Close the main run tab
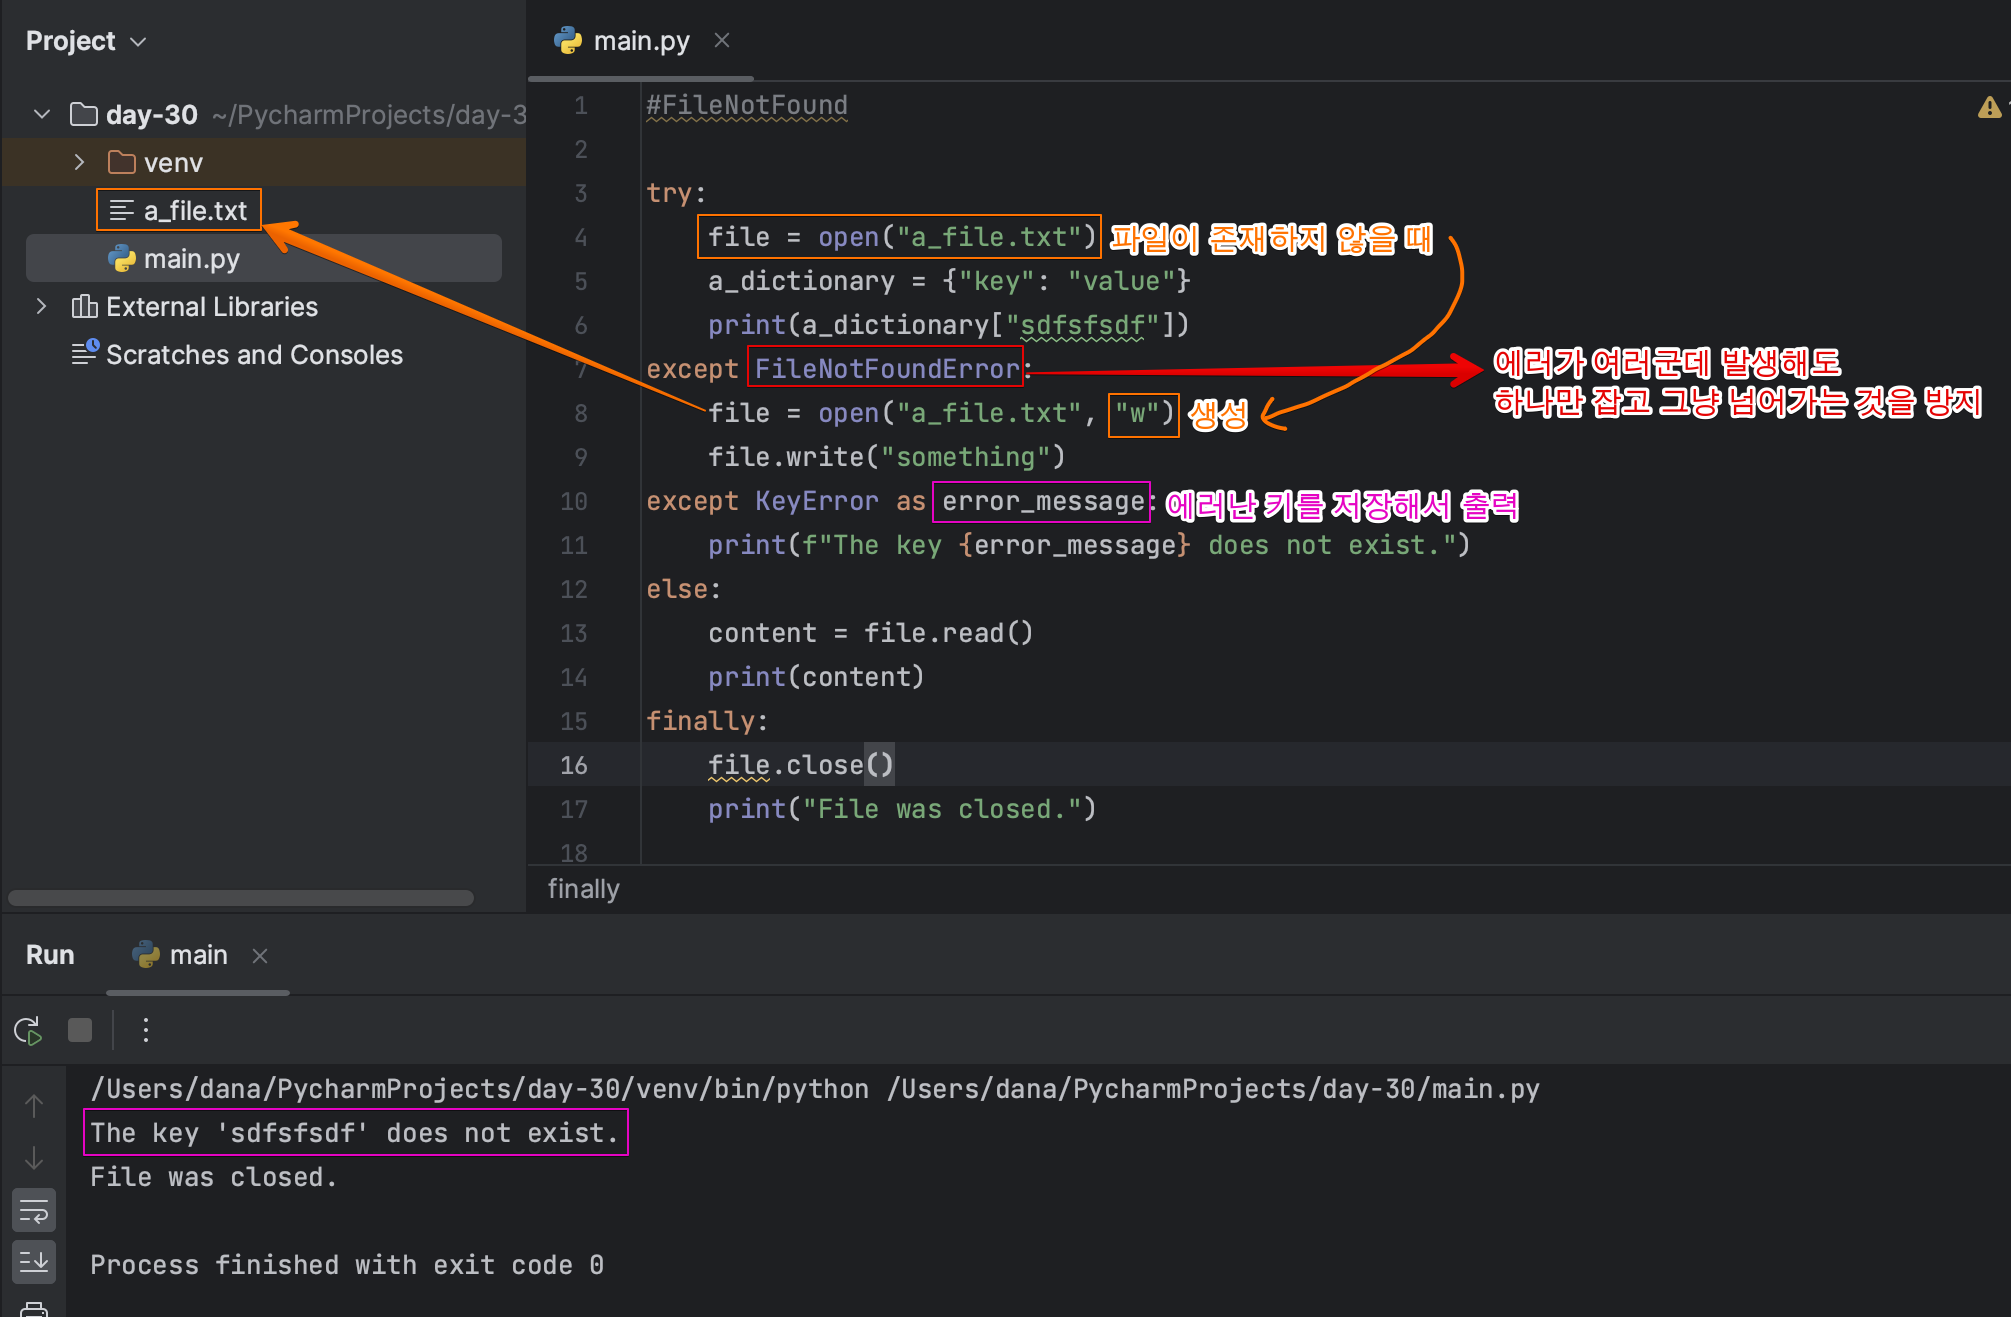 coord(260,956)
